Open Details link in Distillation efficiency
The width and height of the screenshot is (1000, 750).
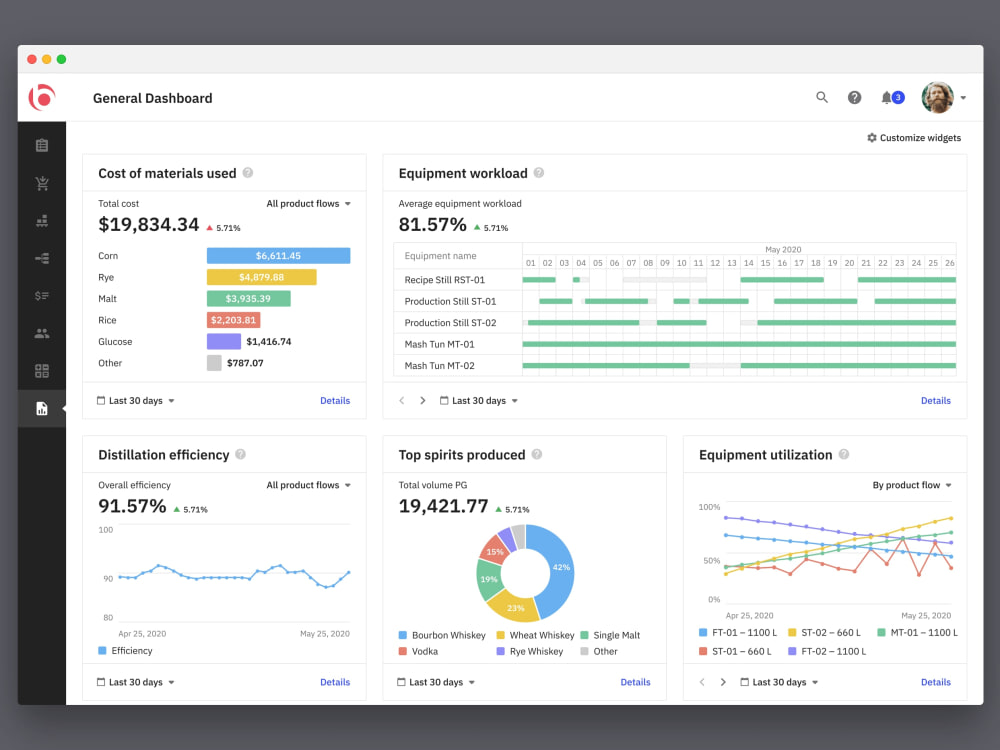[335, 682]
